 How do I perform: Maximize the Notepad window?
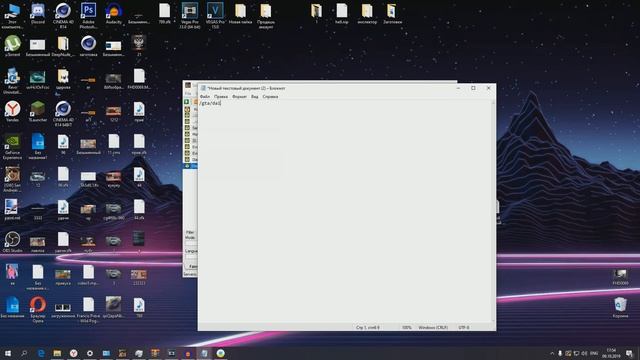point(473,88)
